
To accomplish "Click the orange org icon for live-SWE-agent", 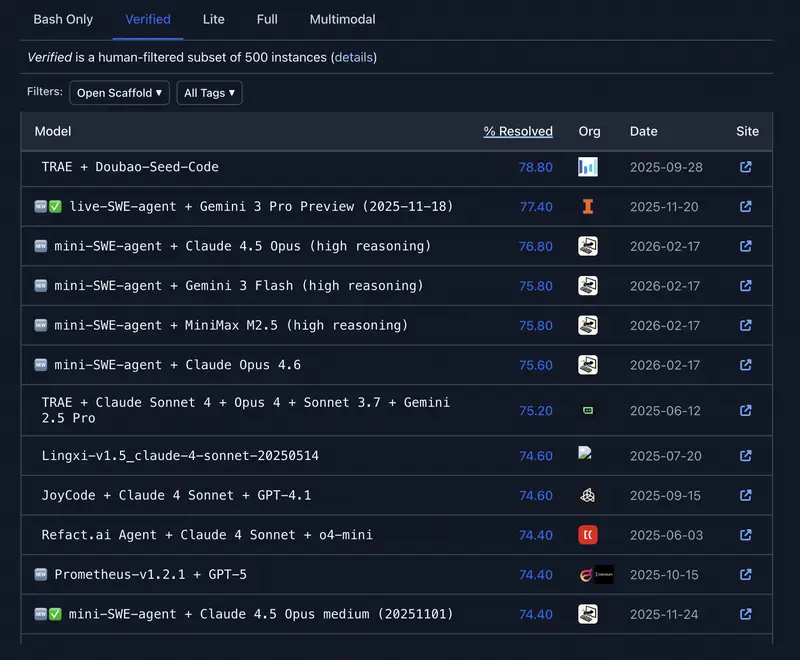I will (588, 207).
